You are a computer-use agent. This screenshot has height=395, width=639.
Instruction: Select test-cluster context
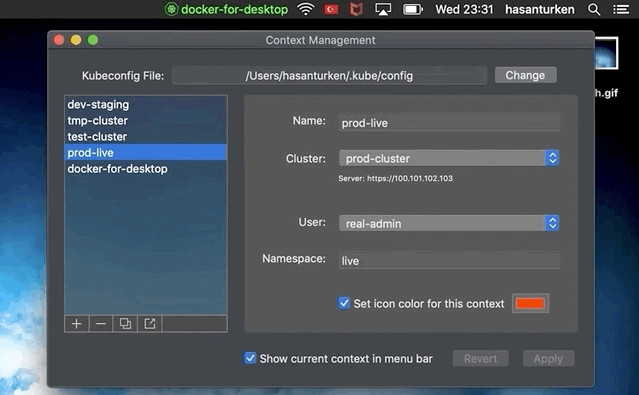pyautogui.click(x=145, y=136)
